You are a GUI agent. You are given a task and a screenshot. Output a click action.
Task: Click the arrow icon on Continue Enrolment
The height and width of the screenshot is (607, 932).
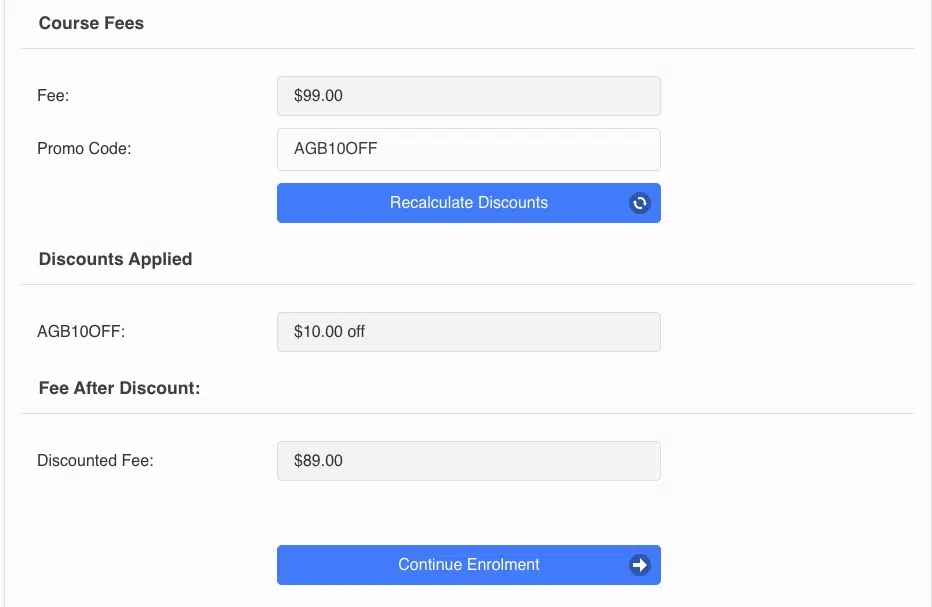tap(640, 565)
